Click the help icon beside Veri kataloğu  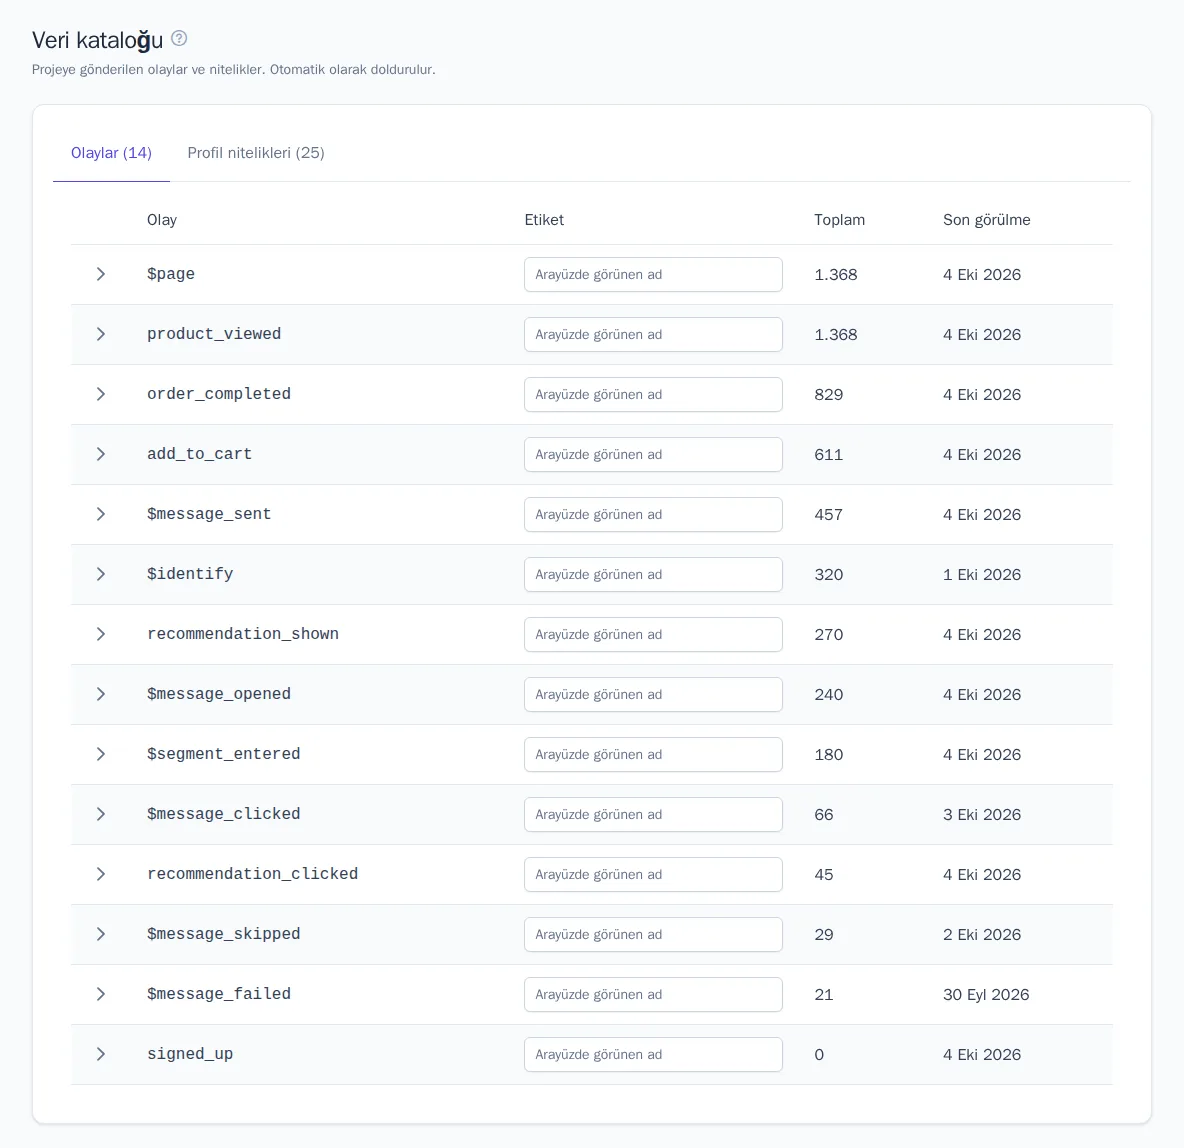pyautogui.click(x=179, y=39)
